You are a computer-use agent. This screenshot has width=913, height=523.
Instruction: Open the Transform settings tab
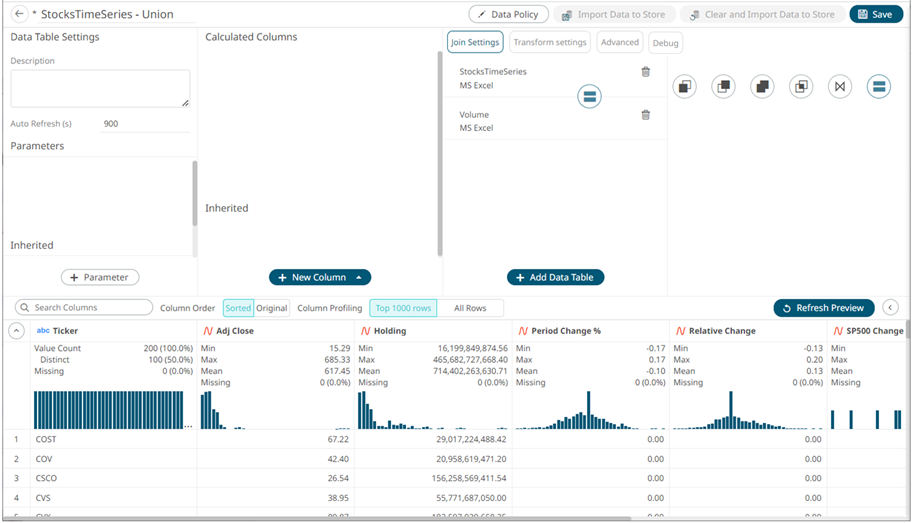549,42
